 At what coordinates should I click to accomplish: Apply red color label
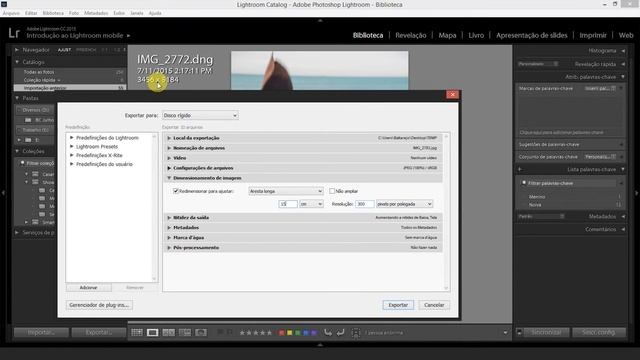(x=281, y=333)
